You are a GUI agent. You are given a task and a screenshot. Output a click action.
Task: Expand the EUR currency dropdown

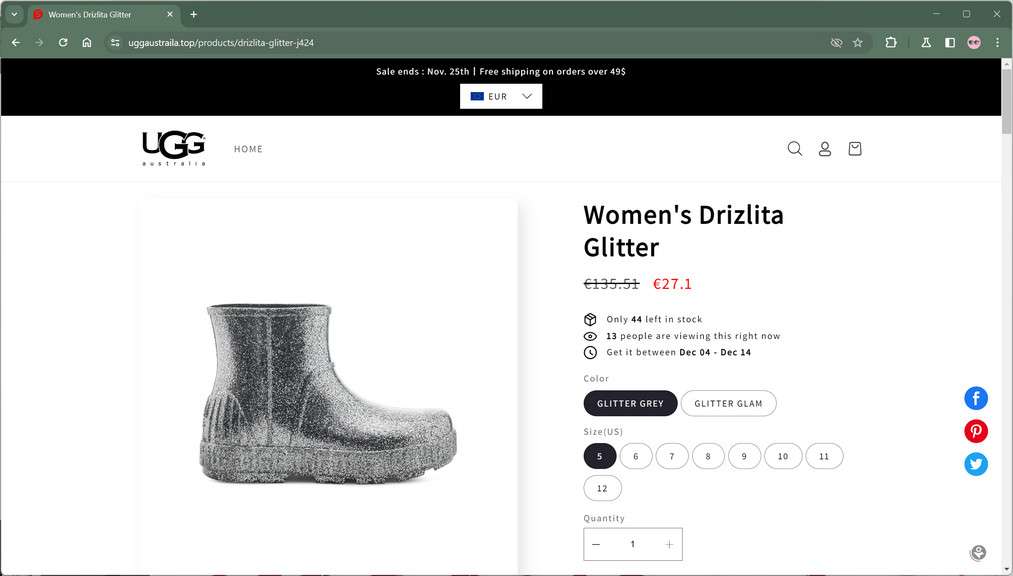tap(501, 96)
